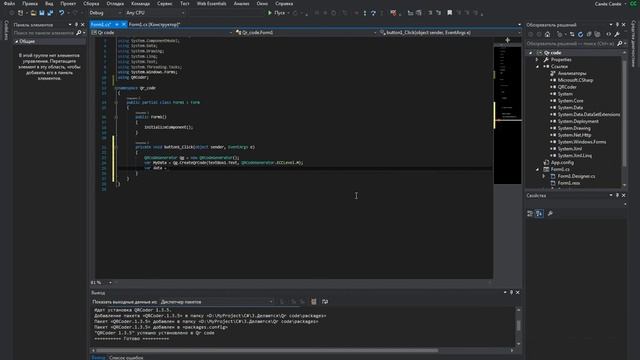Click the Home icon in Solution Explorer

[547, 35]
